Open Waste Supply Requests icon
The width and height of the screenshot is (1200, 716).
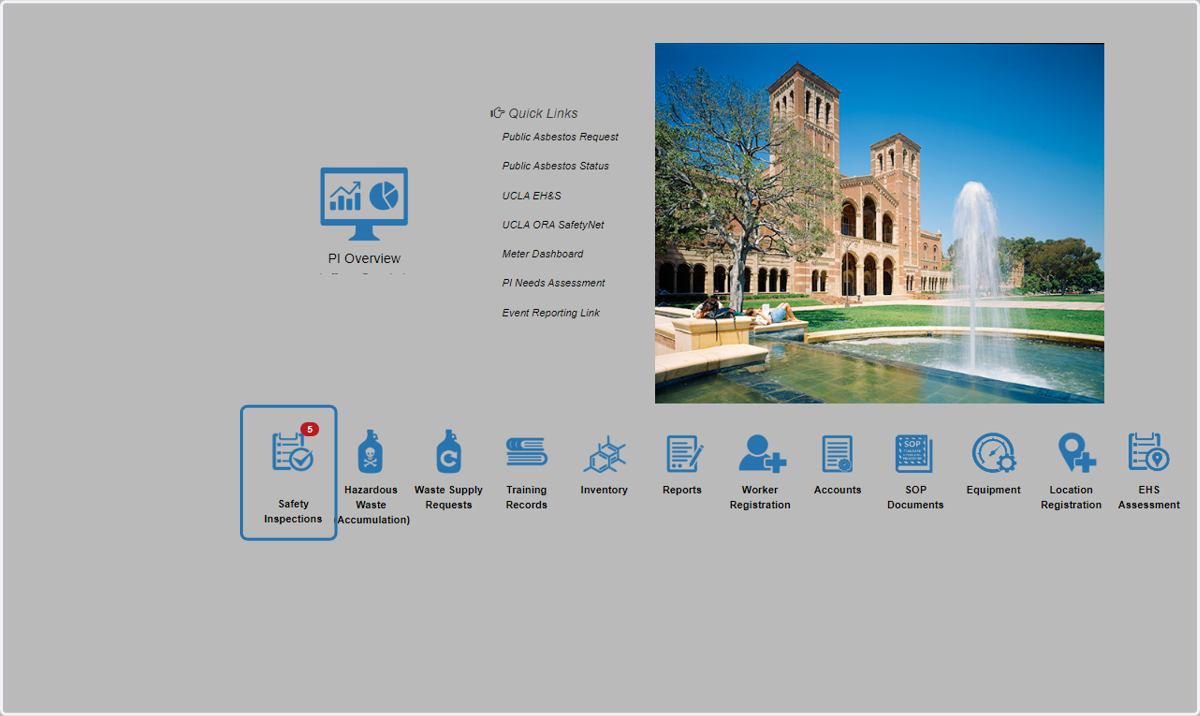point(449,453)
